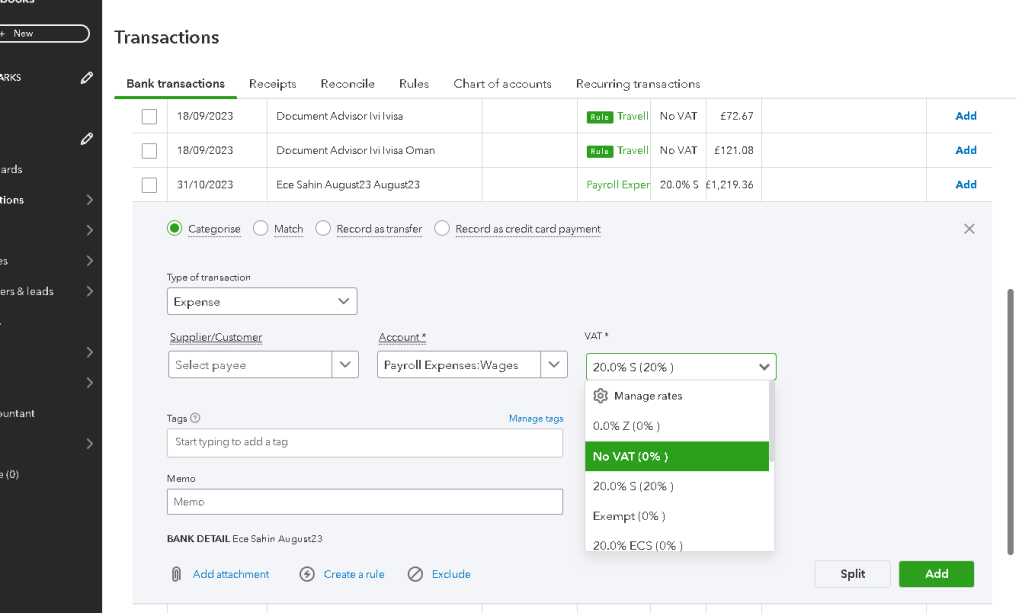Screen dimensions: 1022x613
Task: Switch to the Receipts tab
Action: coord(272,83)
